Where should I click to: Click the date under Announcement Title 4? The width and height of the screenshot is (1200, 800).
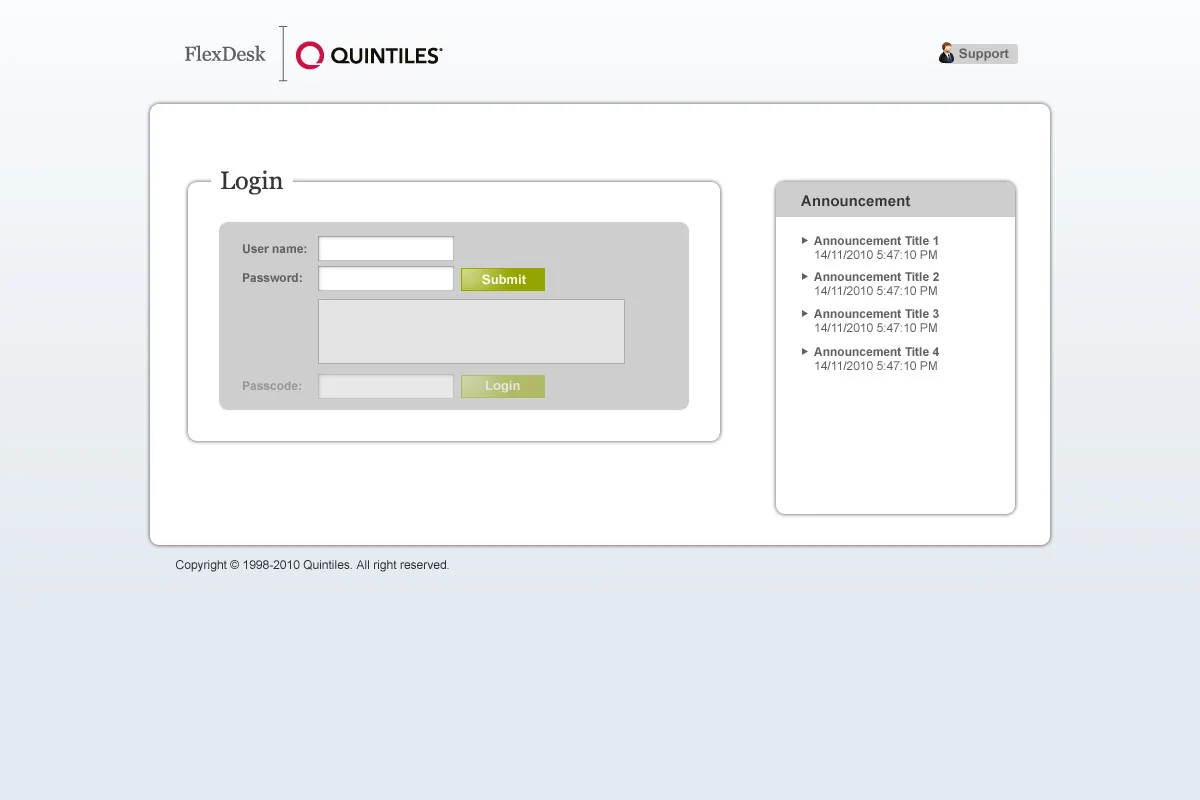pyautogui.click(x=875, y=366)
